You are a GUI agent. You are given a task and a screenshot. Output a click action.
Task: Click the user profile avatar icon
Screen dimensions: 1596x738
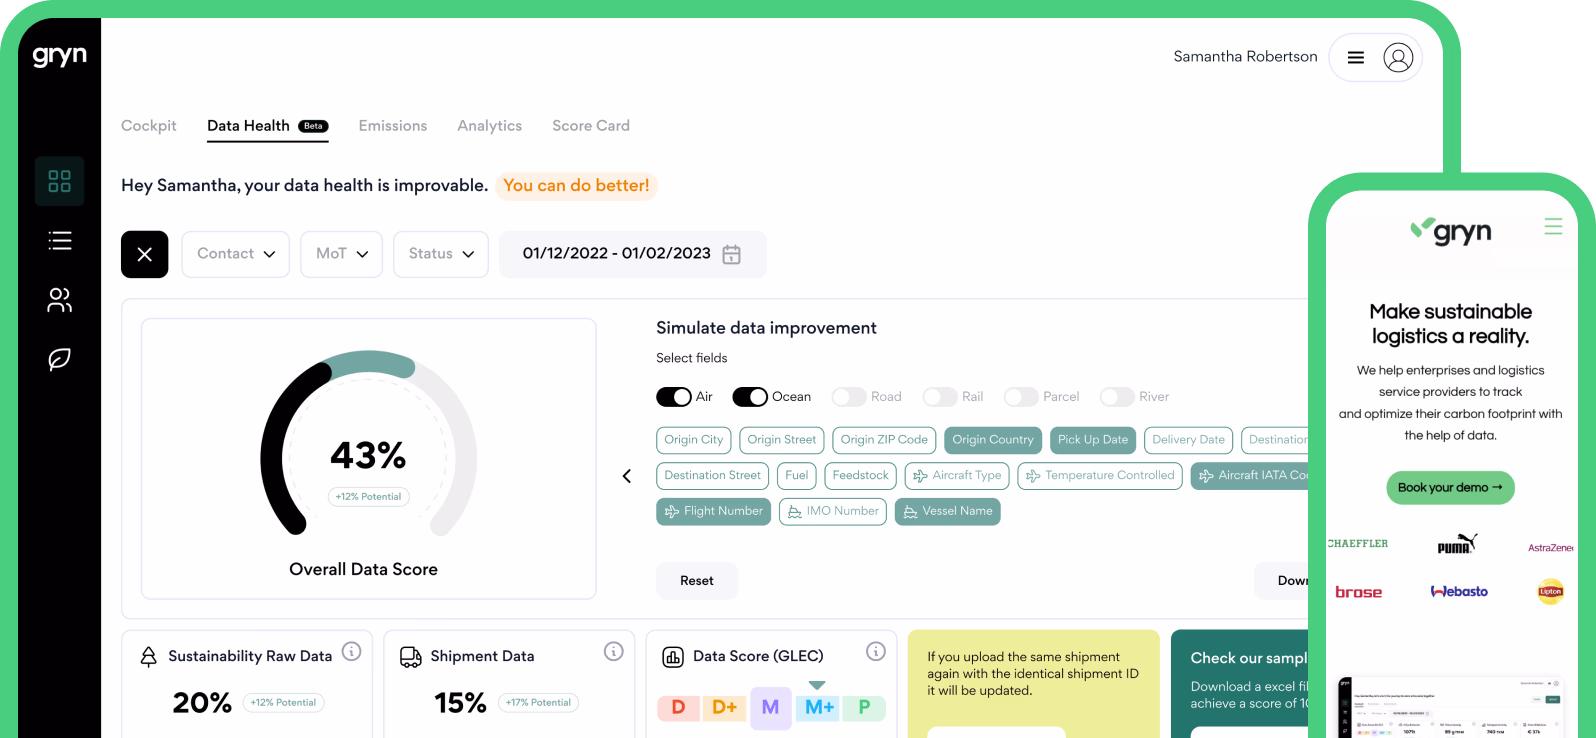(x=1397, y=58)
